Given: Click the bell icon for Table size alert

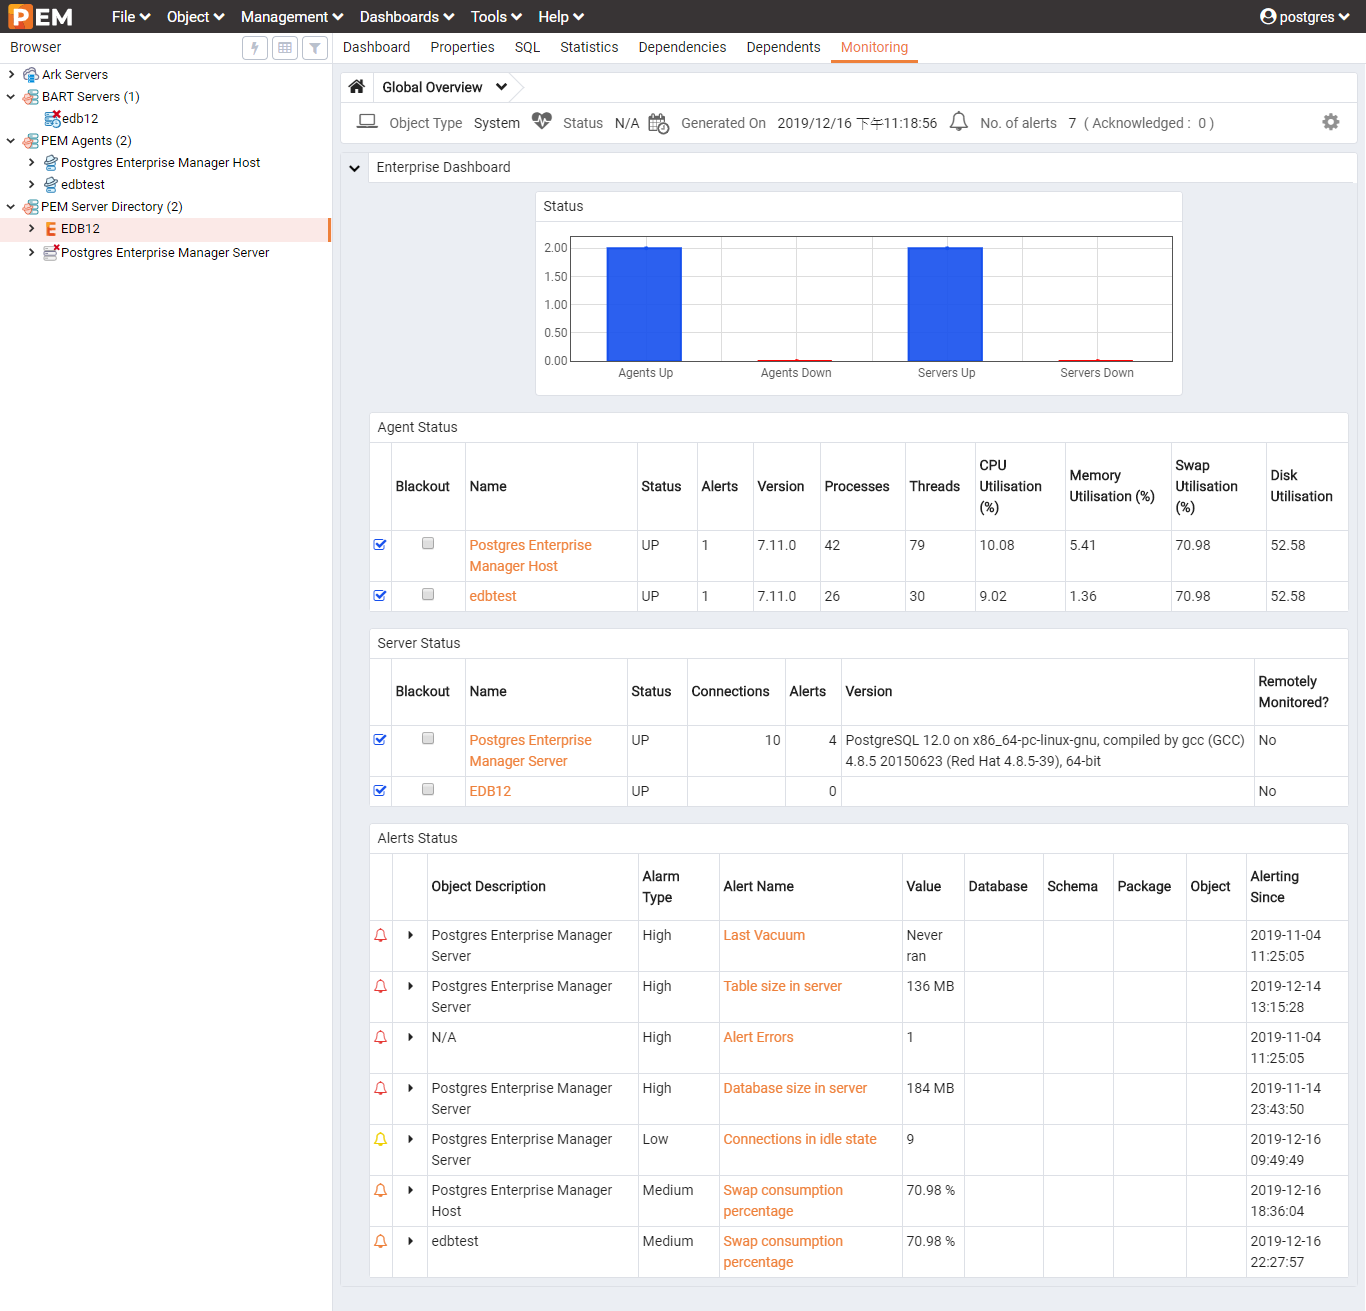Looking at the screenshot, I should 381,987.
